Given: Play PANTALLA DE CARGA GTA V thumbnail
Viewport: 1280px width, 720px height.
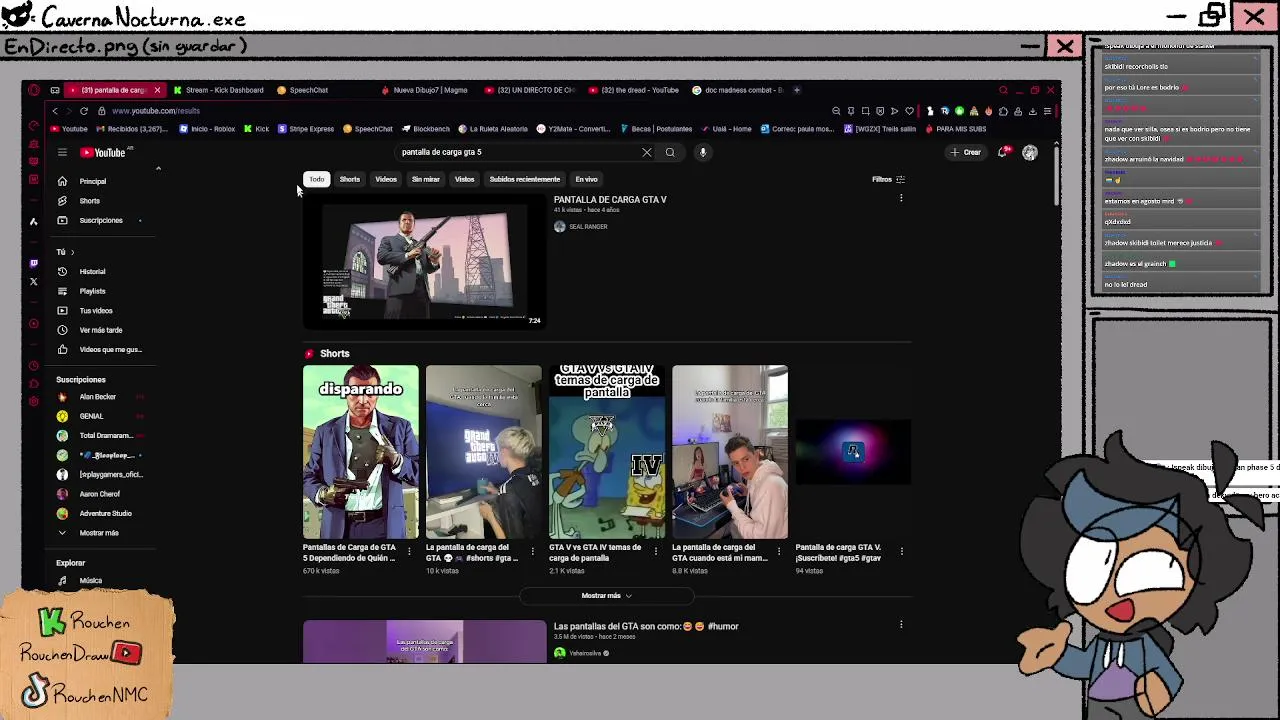Looking at the screenshot, I should [423, 260].
